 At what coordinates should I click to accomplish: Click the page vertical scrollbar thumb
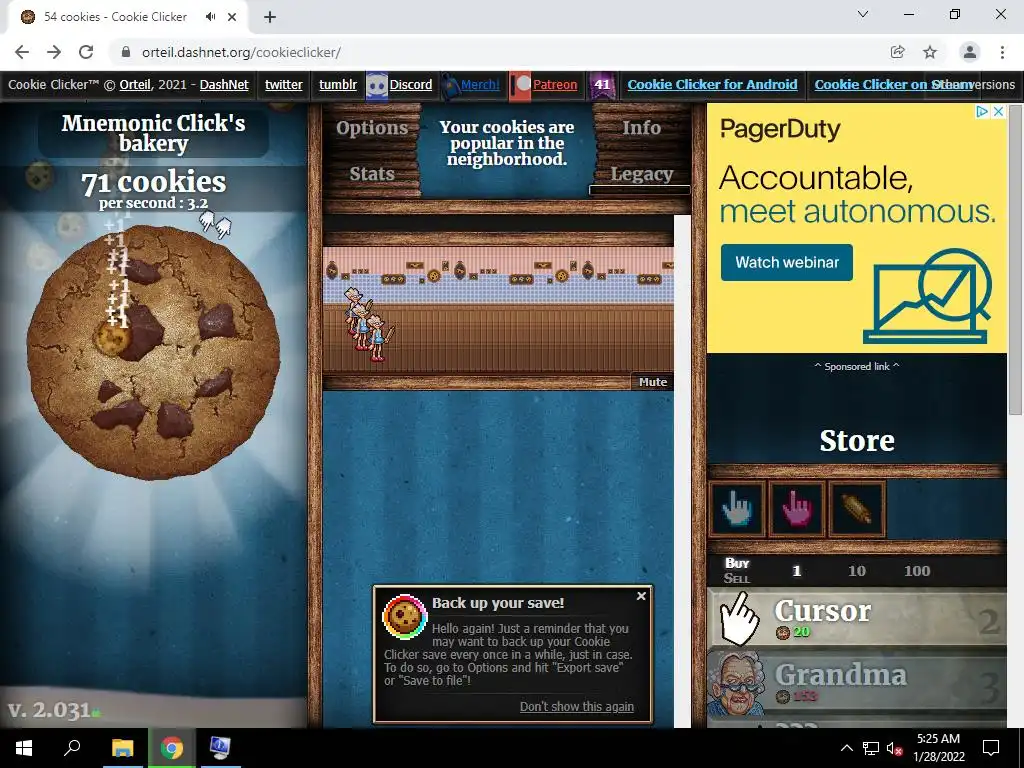(x=1014, y=259)
